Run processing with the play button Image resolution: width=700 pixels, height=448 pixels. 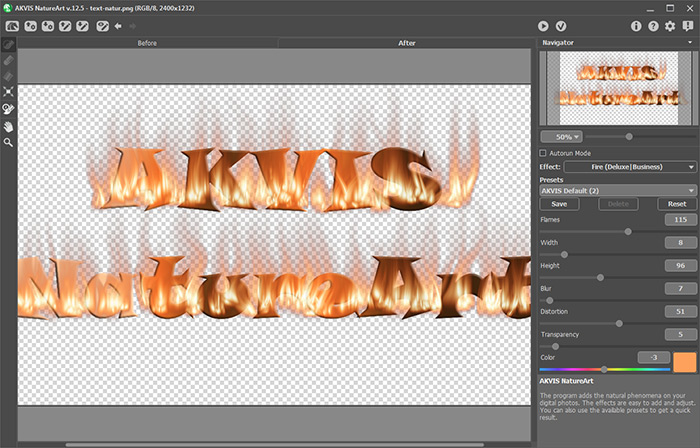(x=543, y=26)
